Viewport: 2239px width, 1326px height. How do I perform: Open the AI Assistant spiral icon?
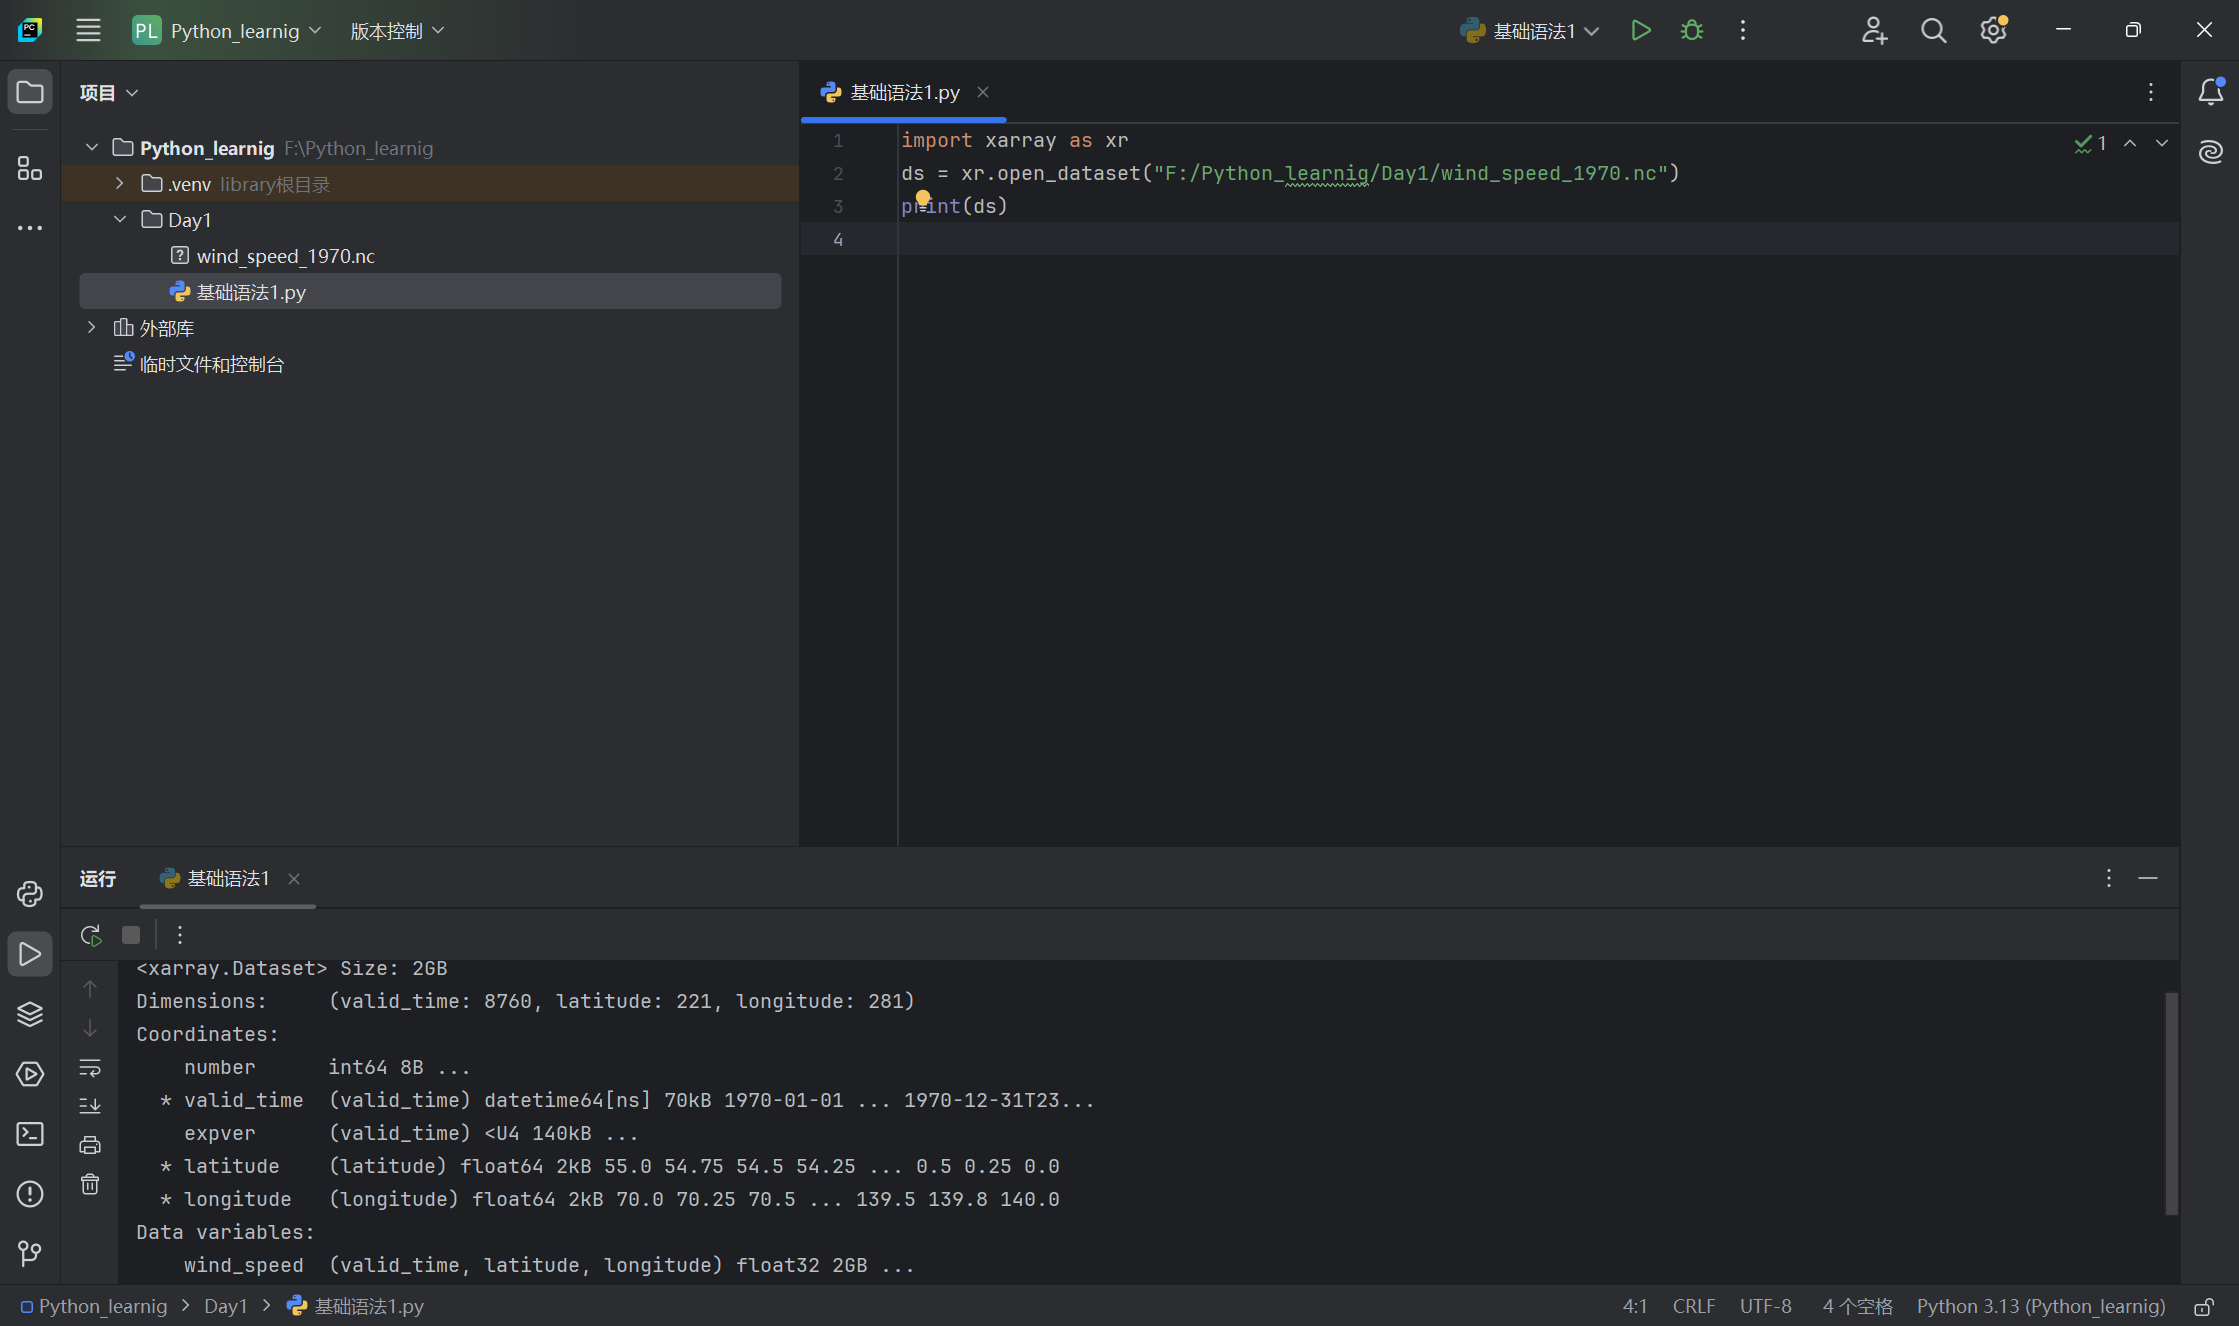(2210, 152)
